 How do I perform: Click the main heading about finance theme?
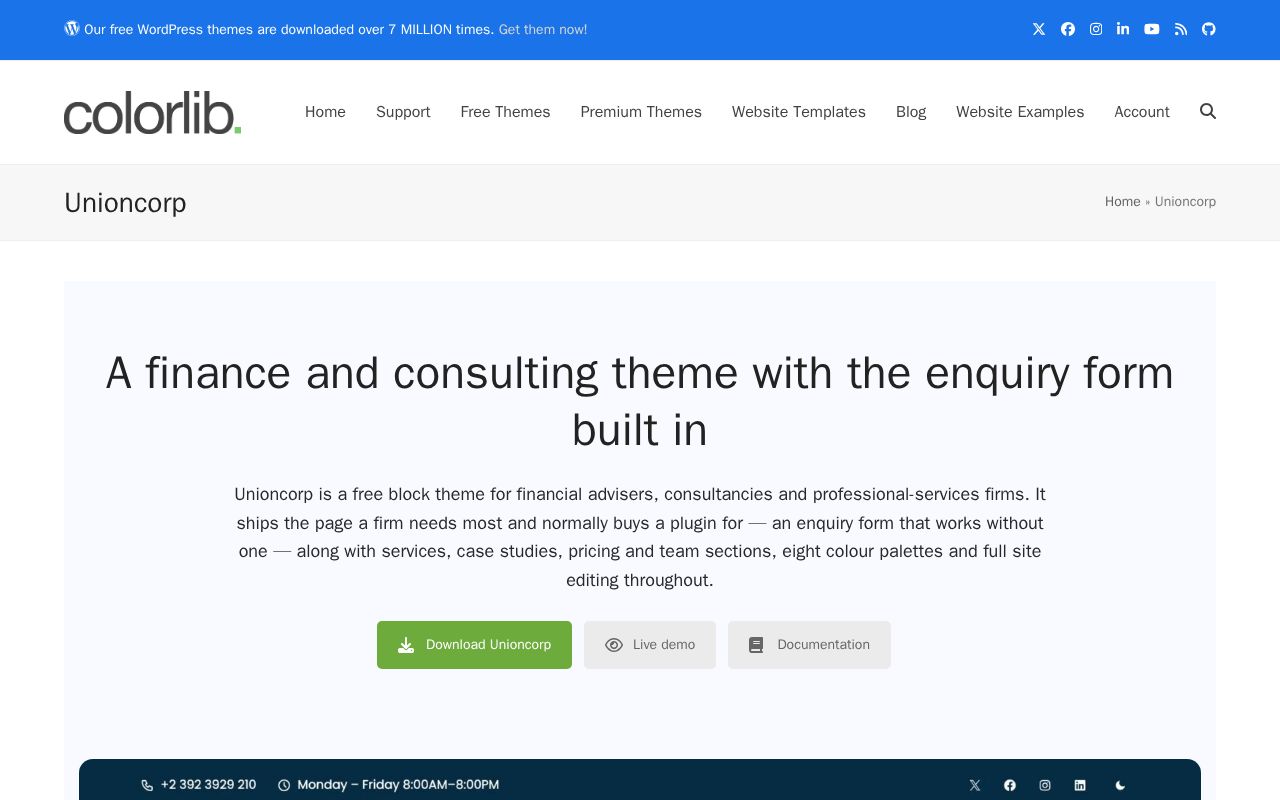click(x=640, y=402)
